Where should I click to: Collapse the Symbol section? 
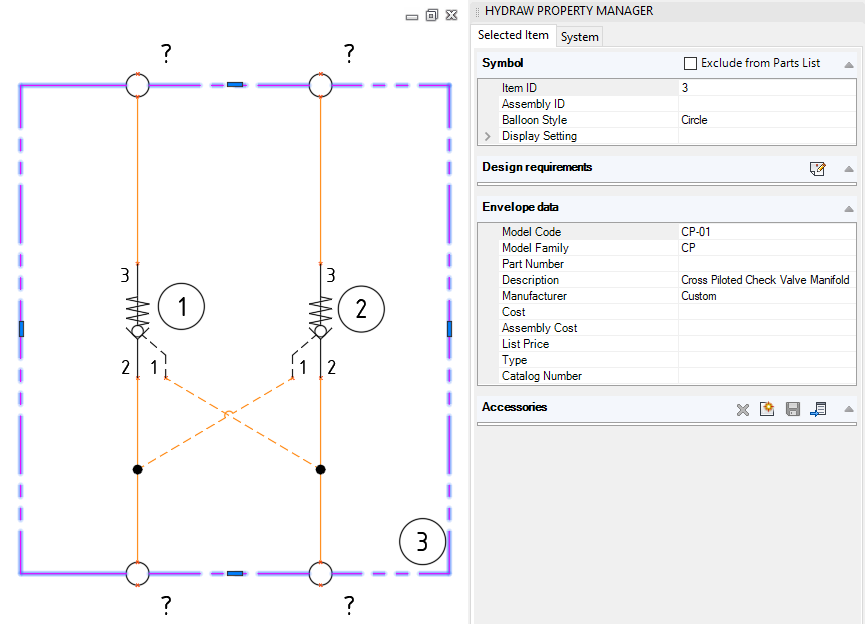point(848,64)
